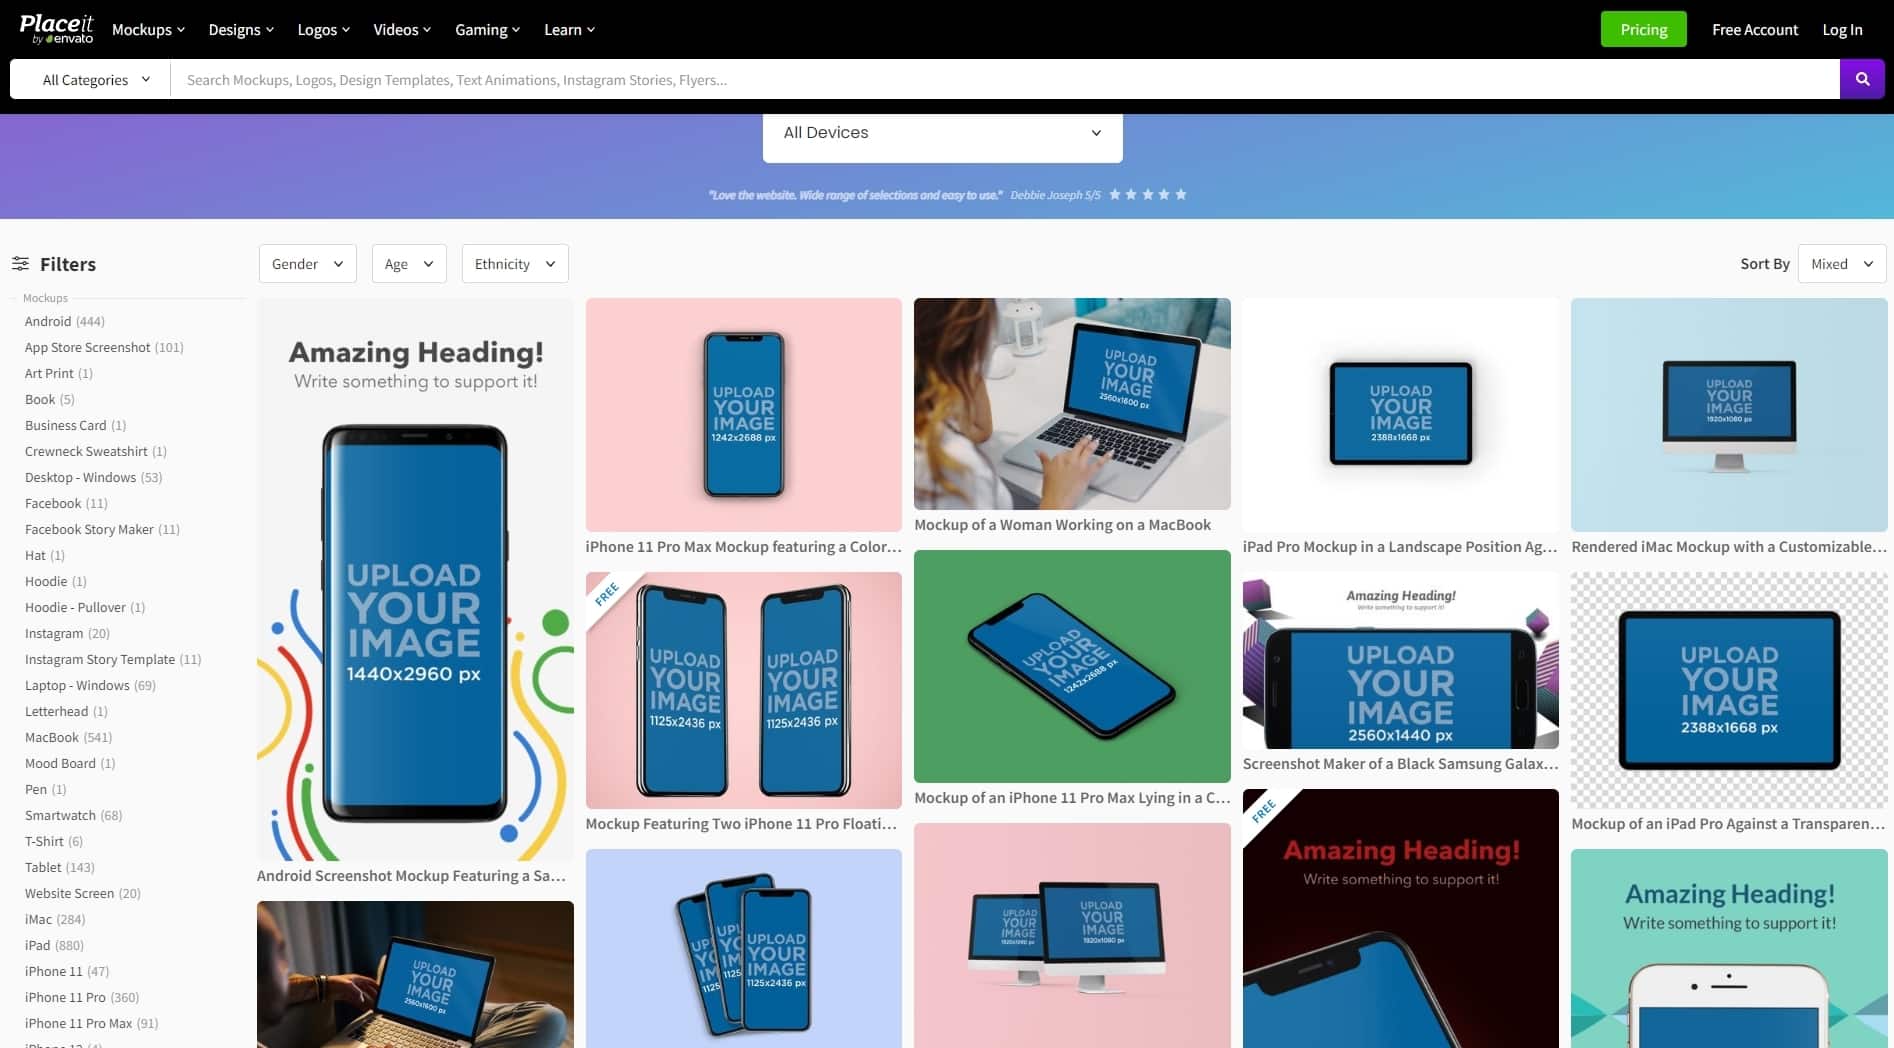Open the Gender filter dropdown
The height and width of the screenshot is (1048, 1894).
coord(307,264)
